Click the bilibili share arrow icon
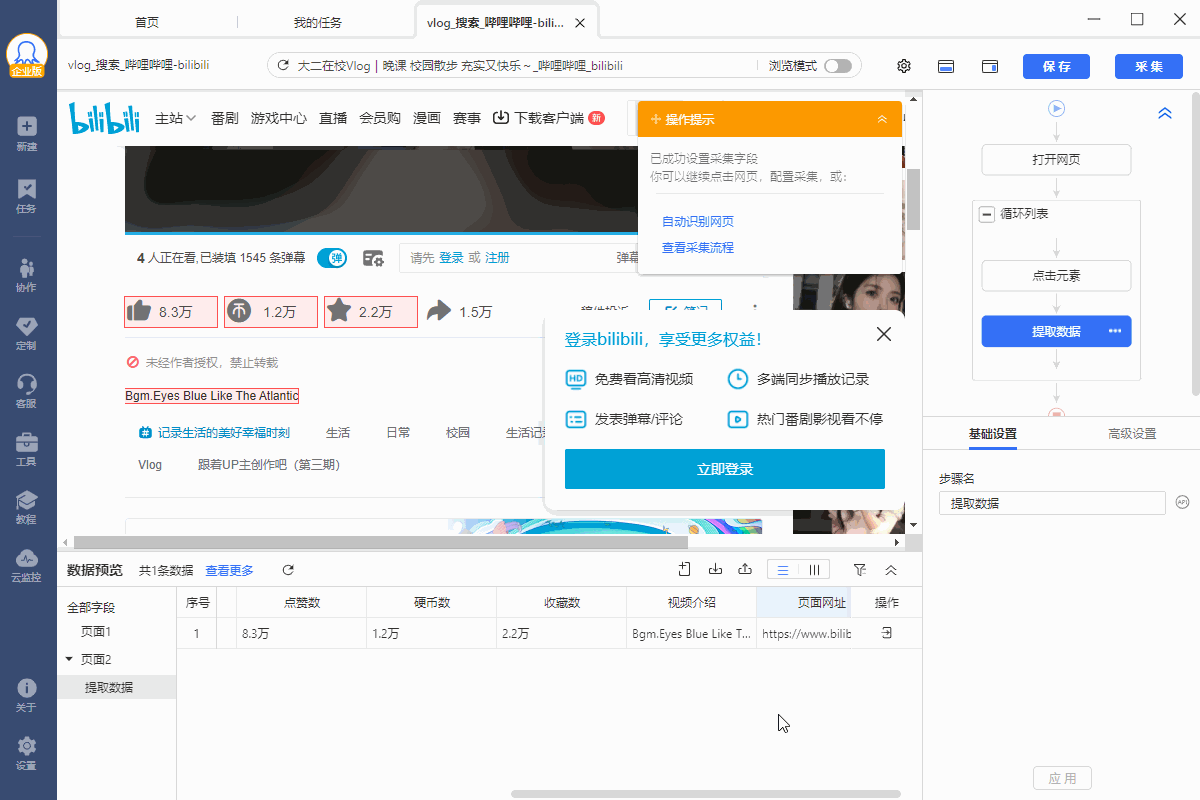Image resolution: width=1200 pixels, height=800 pixels. pos(439,311)
